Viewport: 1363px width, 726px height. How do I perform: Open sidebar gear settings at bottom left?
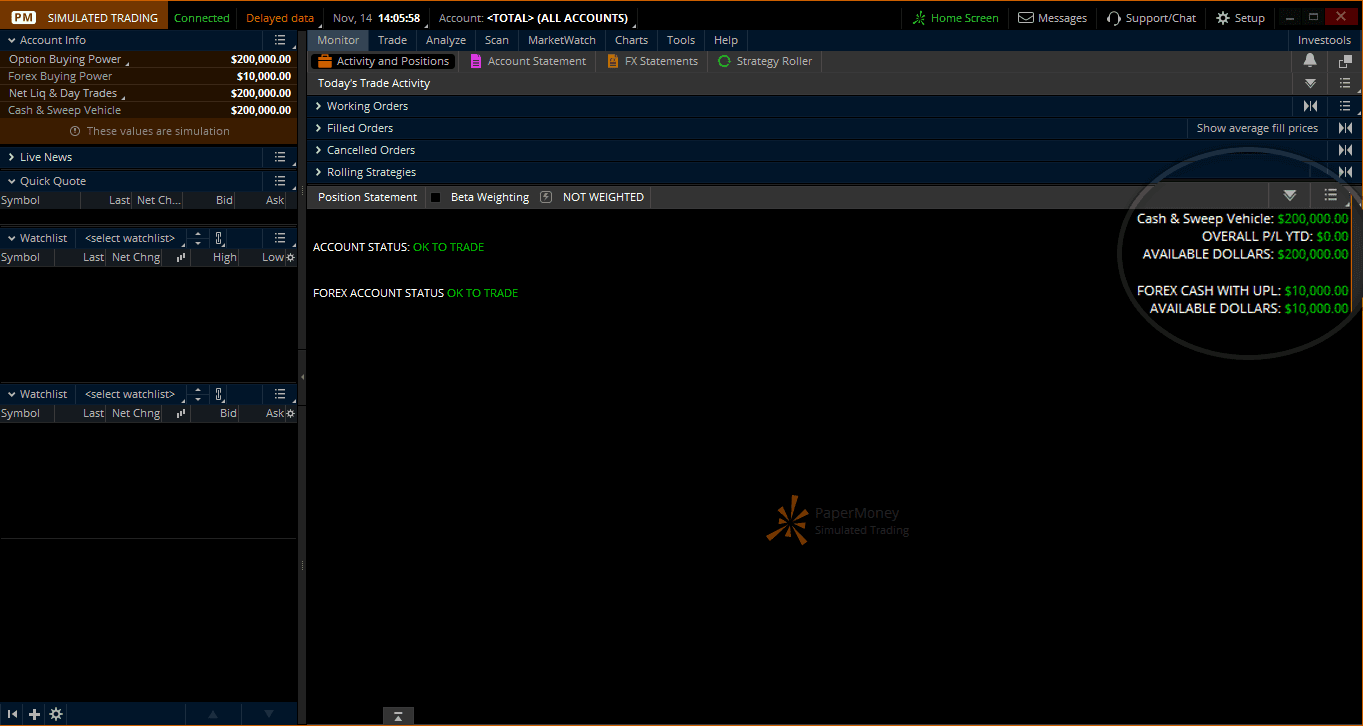click(x=56, y=714)
